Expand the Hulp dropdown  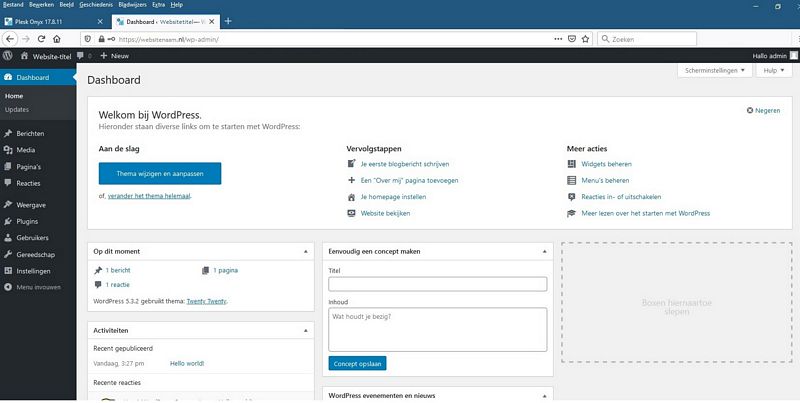[774, 70]
